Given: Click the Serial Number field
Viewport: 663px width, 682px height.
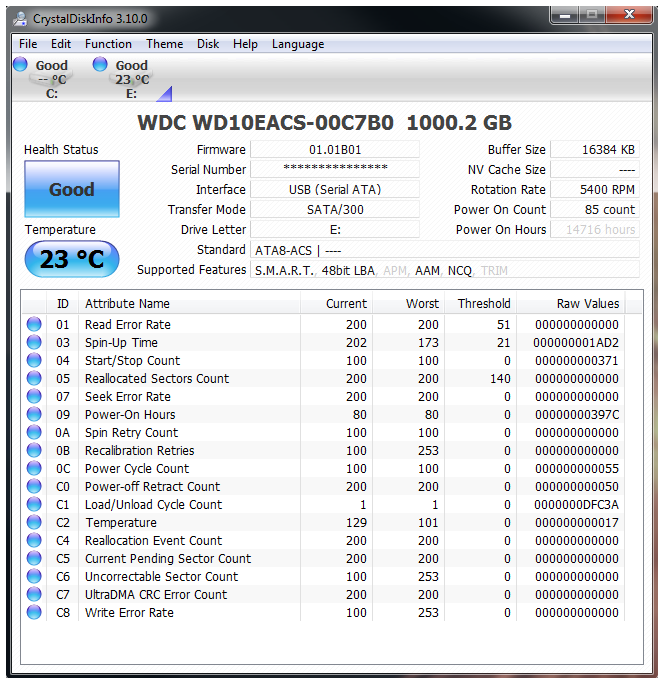Looking at the screenshot, I should (335, 170).
